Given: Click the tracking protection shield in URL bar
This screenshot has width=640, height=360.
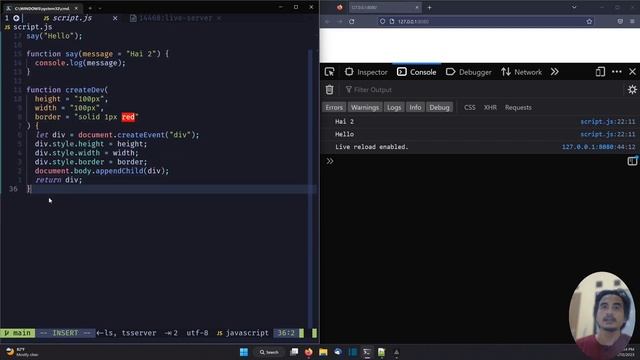Looking at the screenshot, I should (x=382, y=21).
